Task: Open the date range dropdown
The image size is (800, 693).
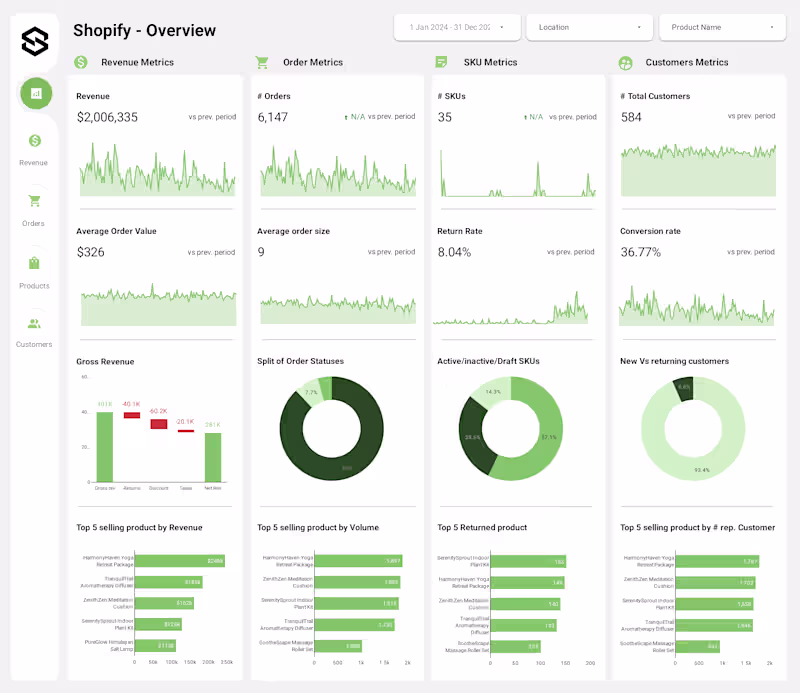Action: (457, 27)
